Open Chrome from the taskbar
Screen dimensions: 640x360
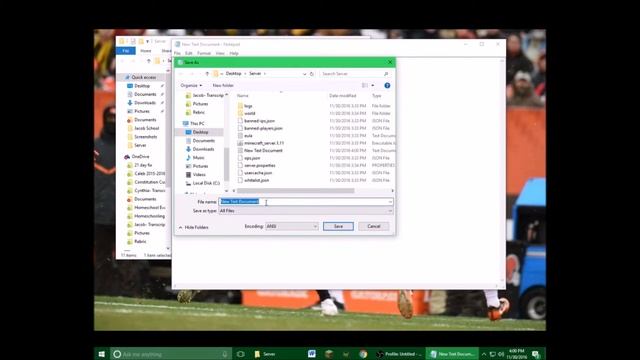point(363,354)
